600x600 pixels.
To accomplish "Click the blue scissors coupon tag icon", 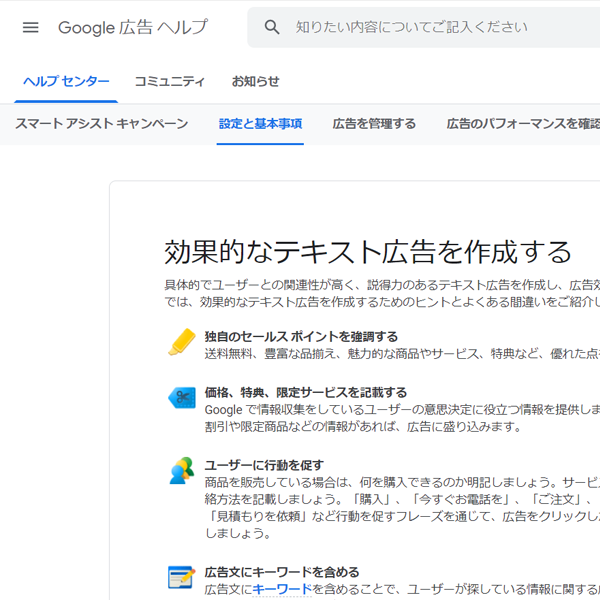I will pyautogui.click(x=182, y=398).
